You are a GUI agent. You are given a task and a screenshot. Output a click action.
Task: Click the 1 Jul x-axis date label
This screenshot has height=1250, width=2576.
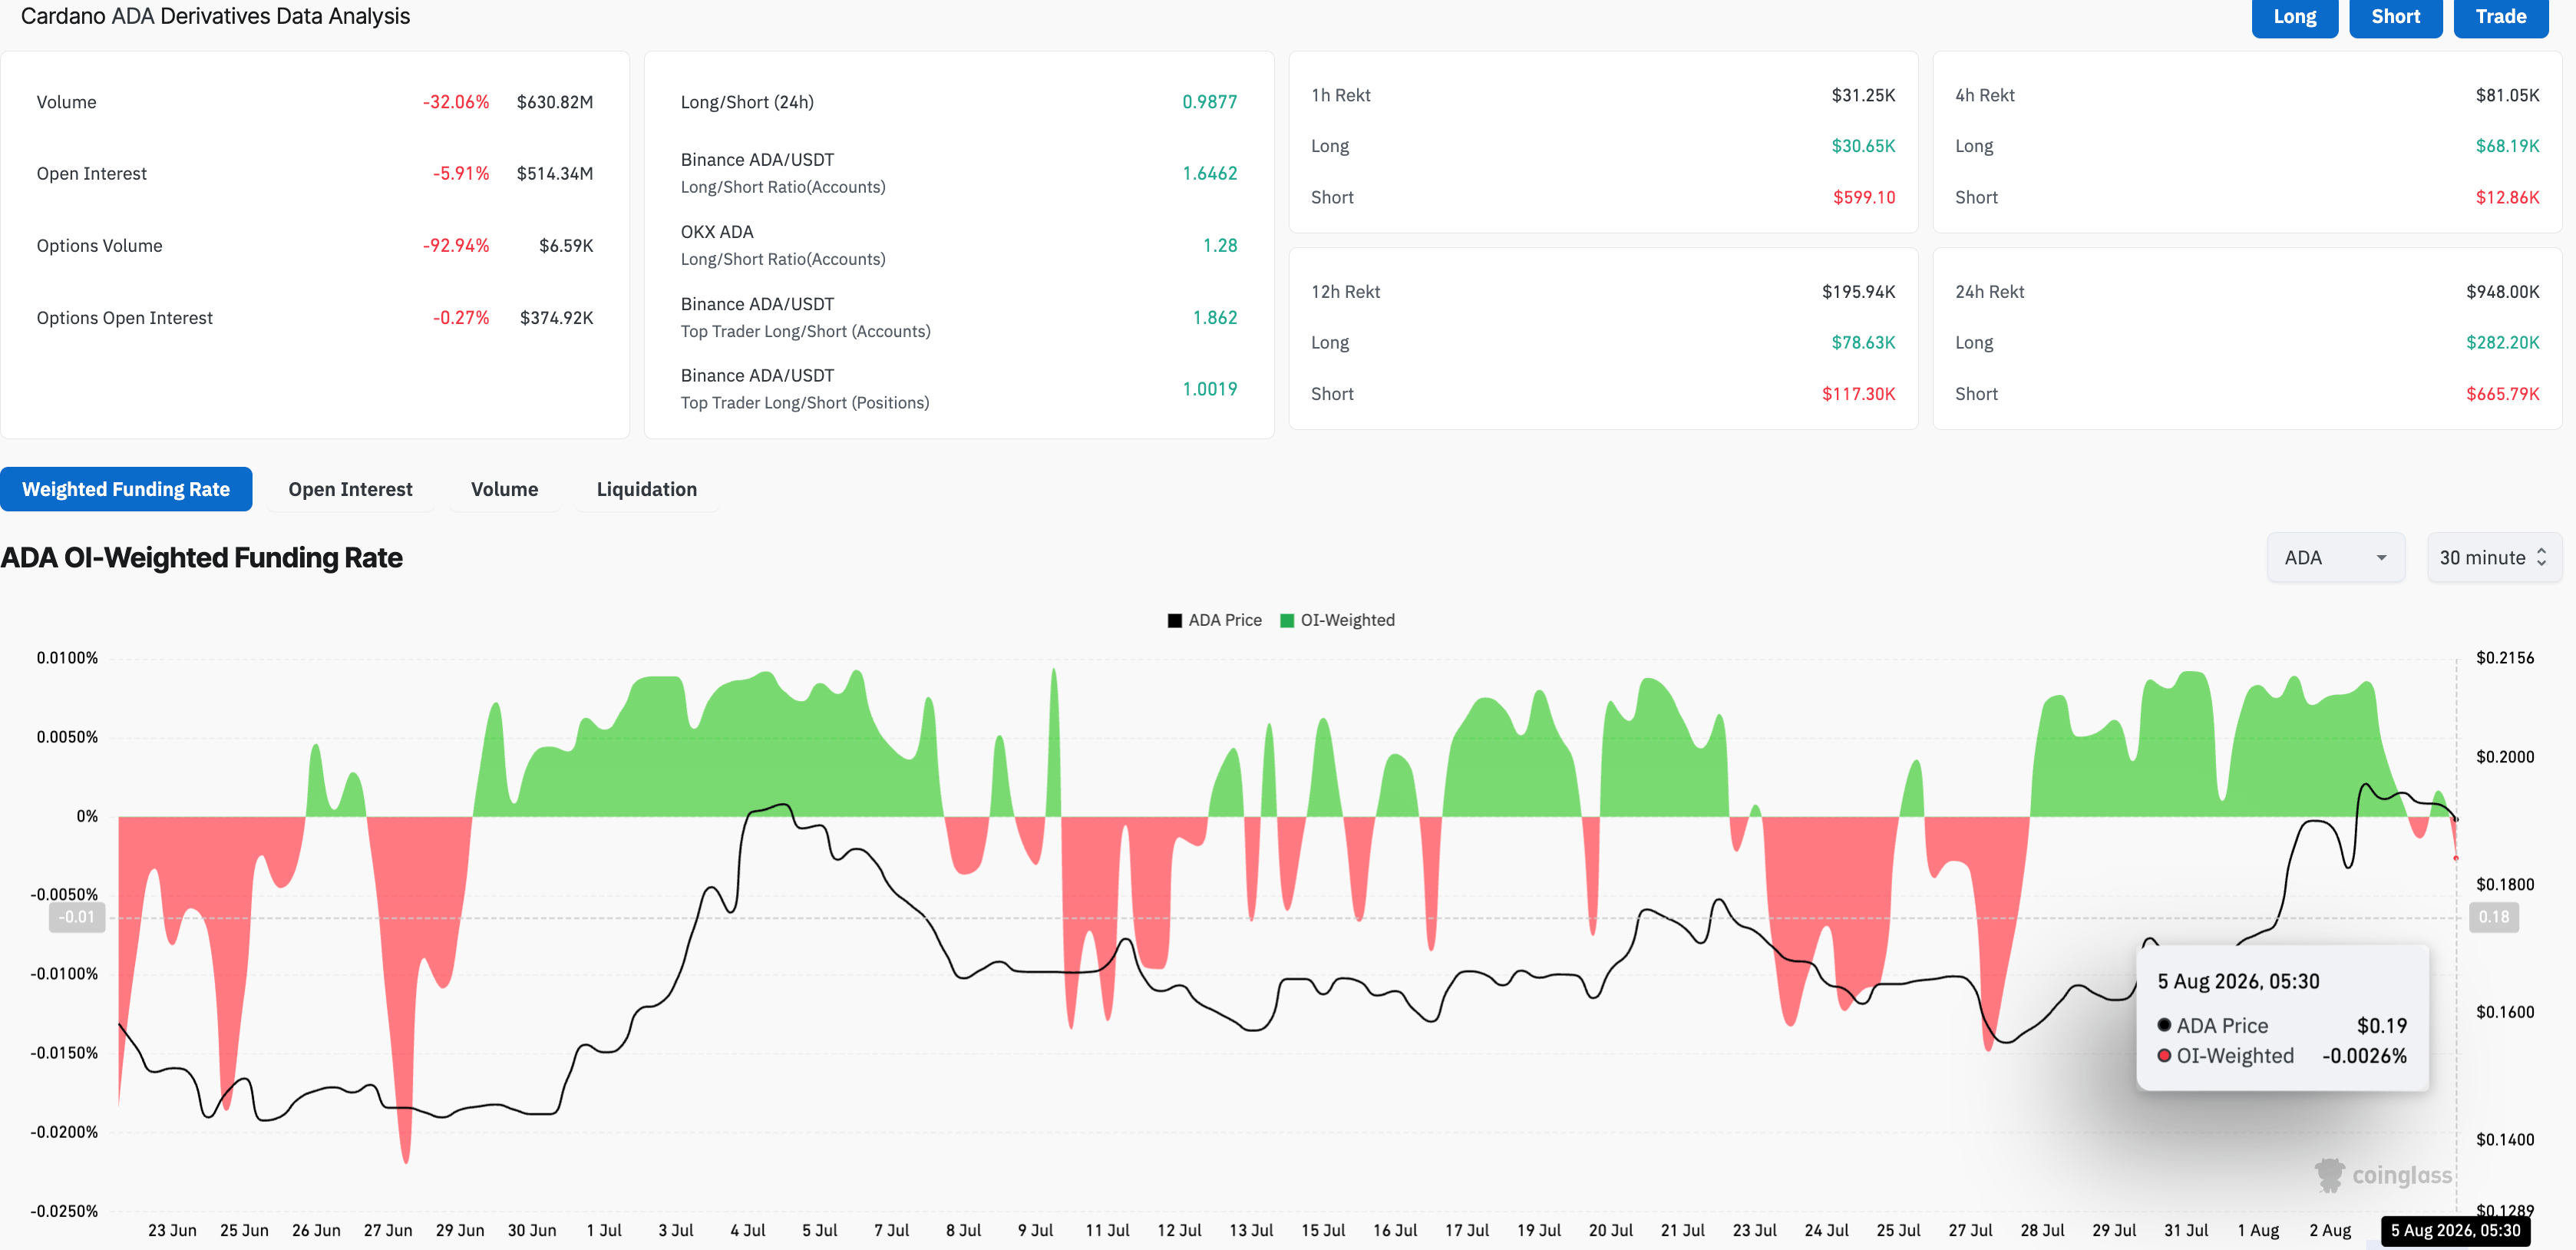(x=604, y=1231)
